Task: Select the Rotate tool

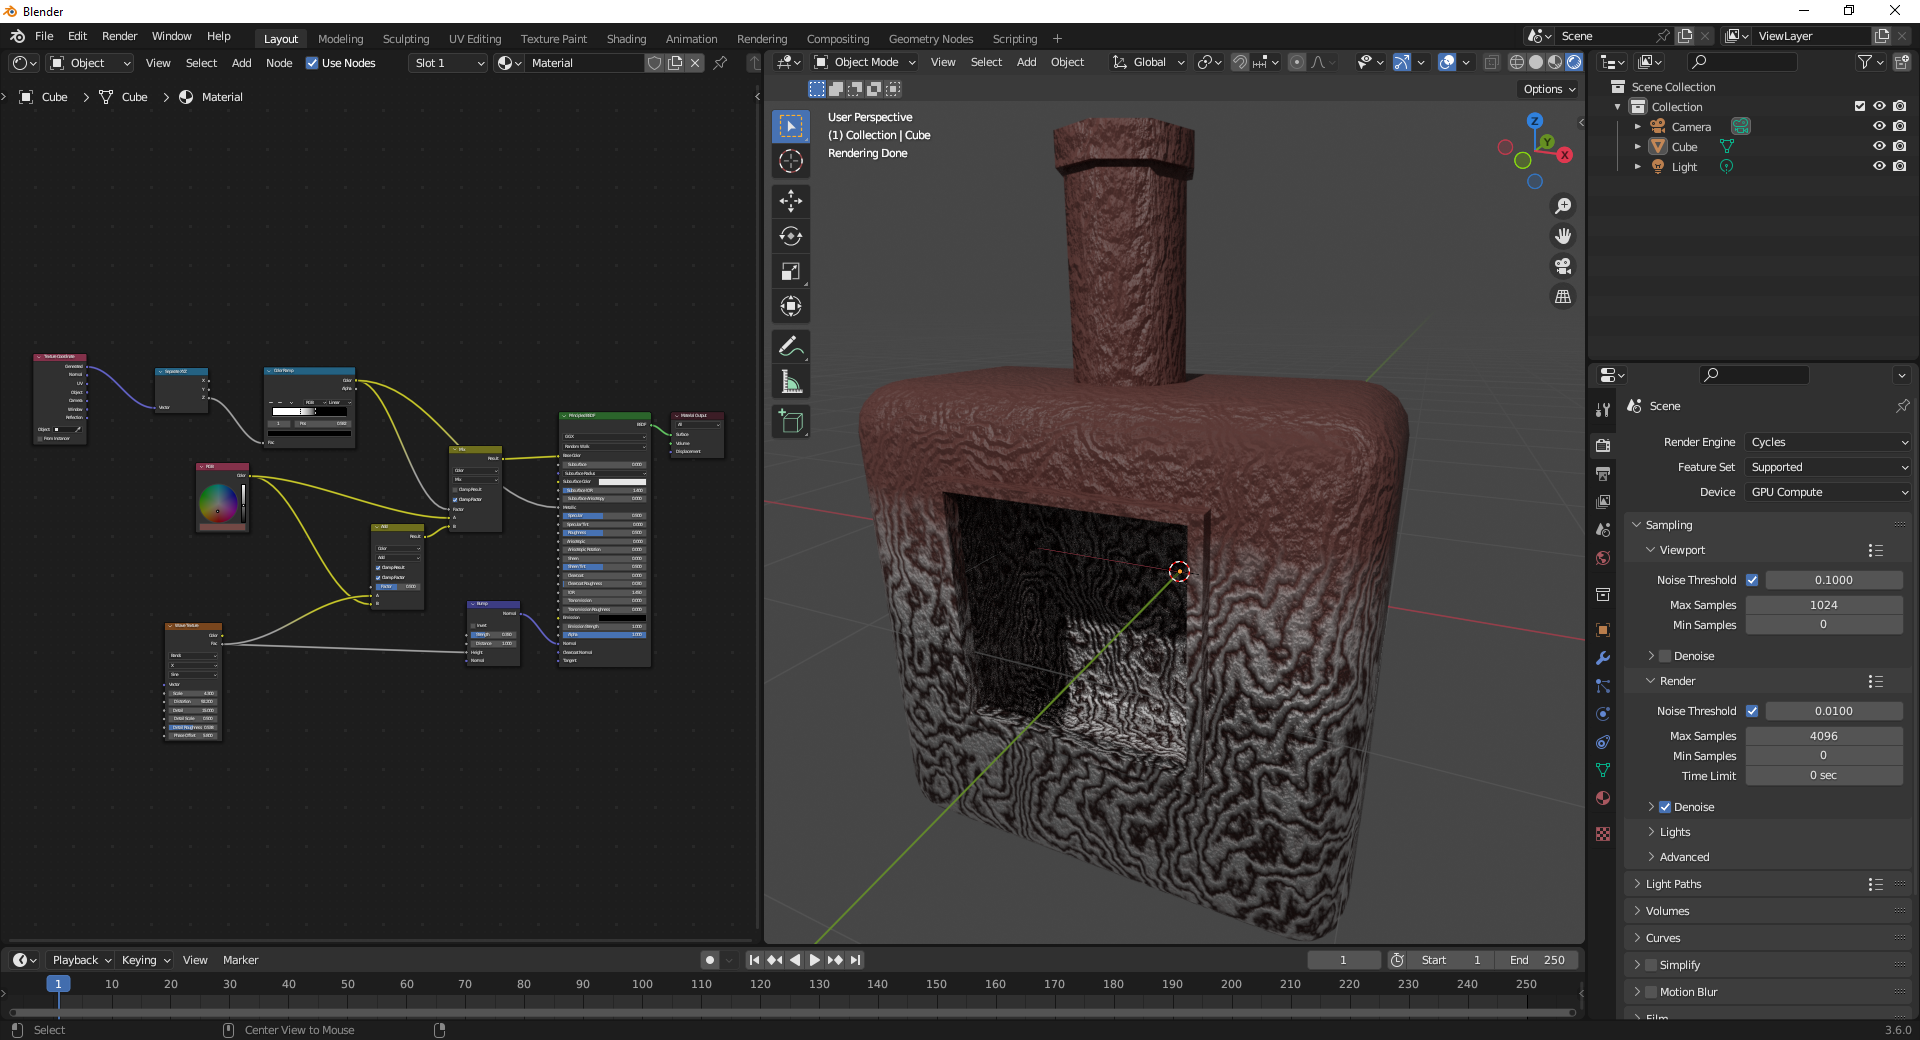Action: [791, 236]
